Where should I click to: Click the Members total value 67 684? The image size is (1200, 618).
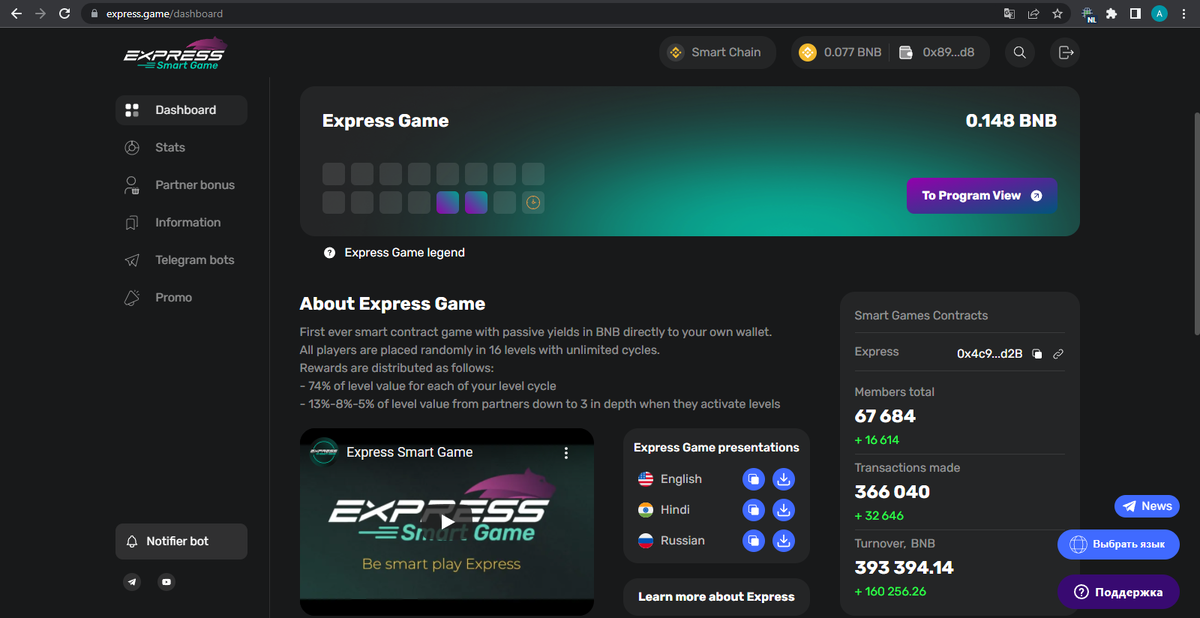[x=885, y=416]
